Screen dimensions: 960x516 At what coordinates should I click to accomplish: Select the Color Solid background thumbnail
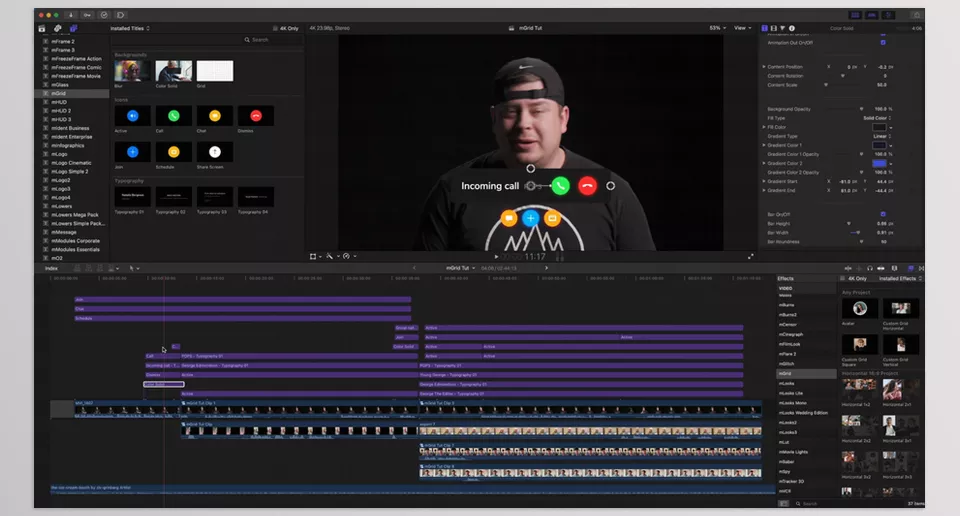tap(173, 71)
